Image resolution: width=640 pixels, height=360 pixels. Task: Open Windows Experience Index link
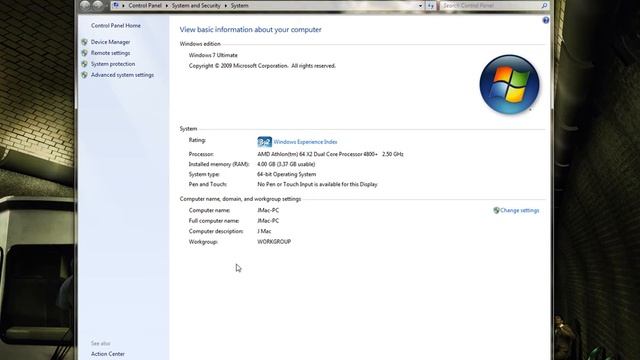(305, 142)
